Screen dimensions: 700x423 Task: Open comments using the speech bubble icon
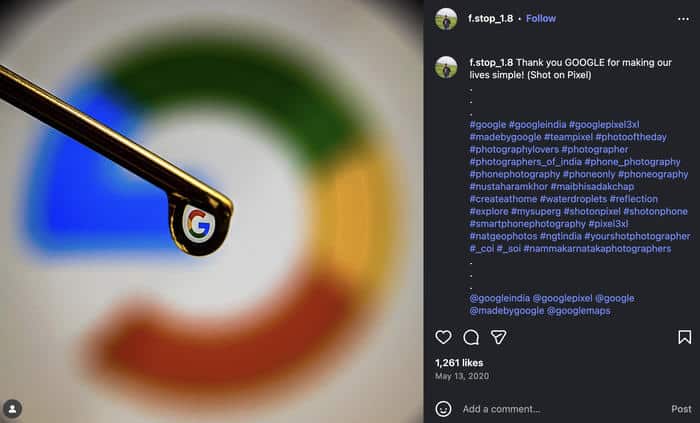click(471, 337)
